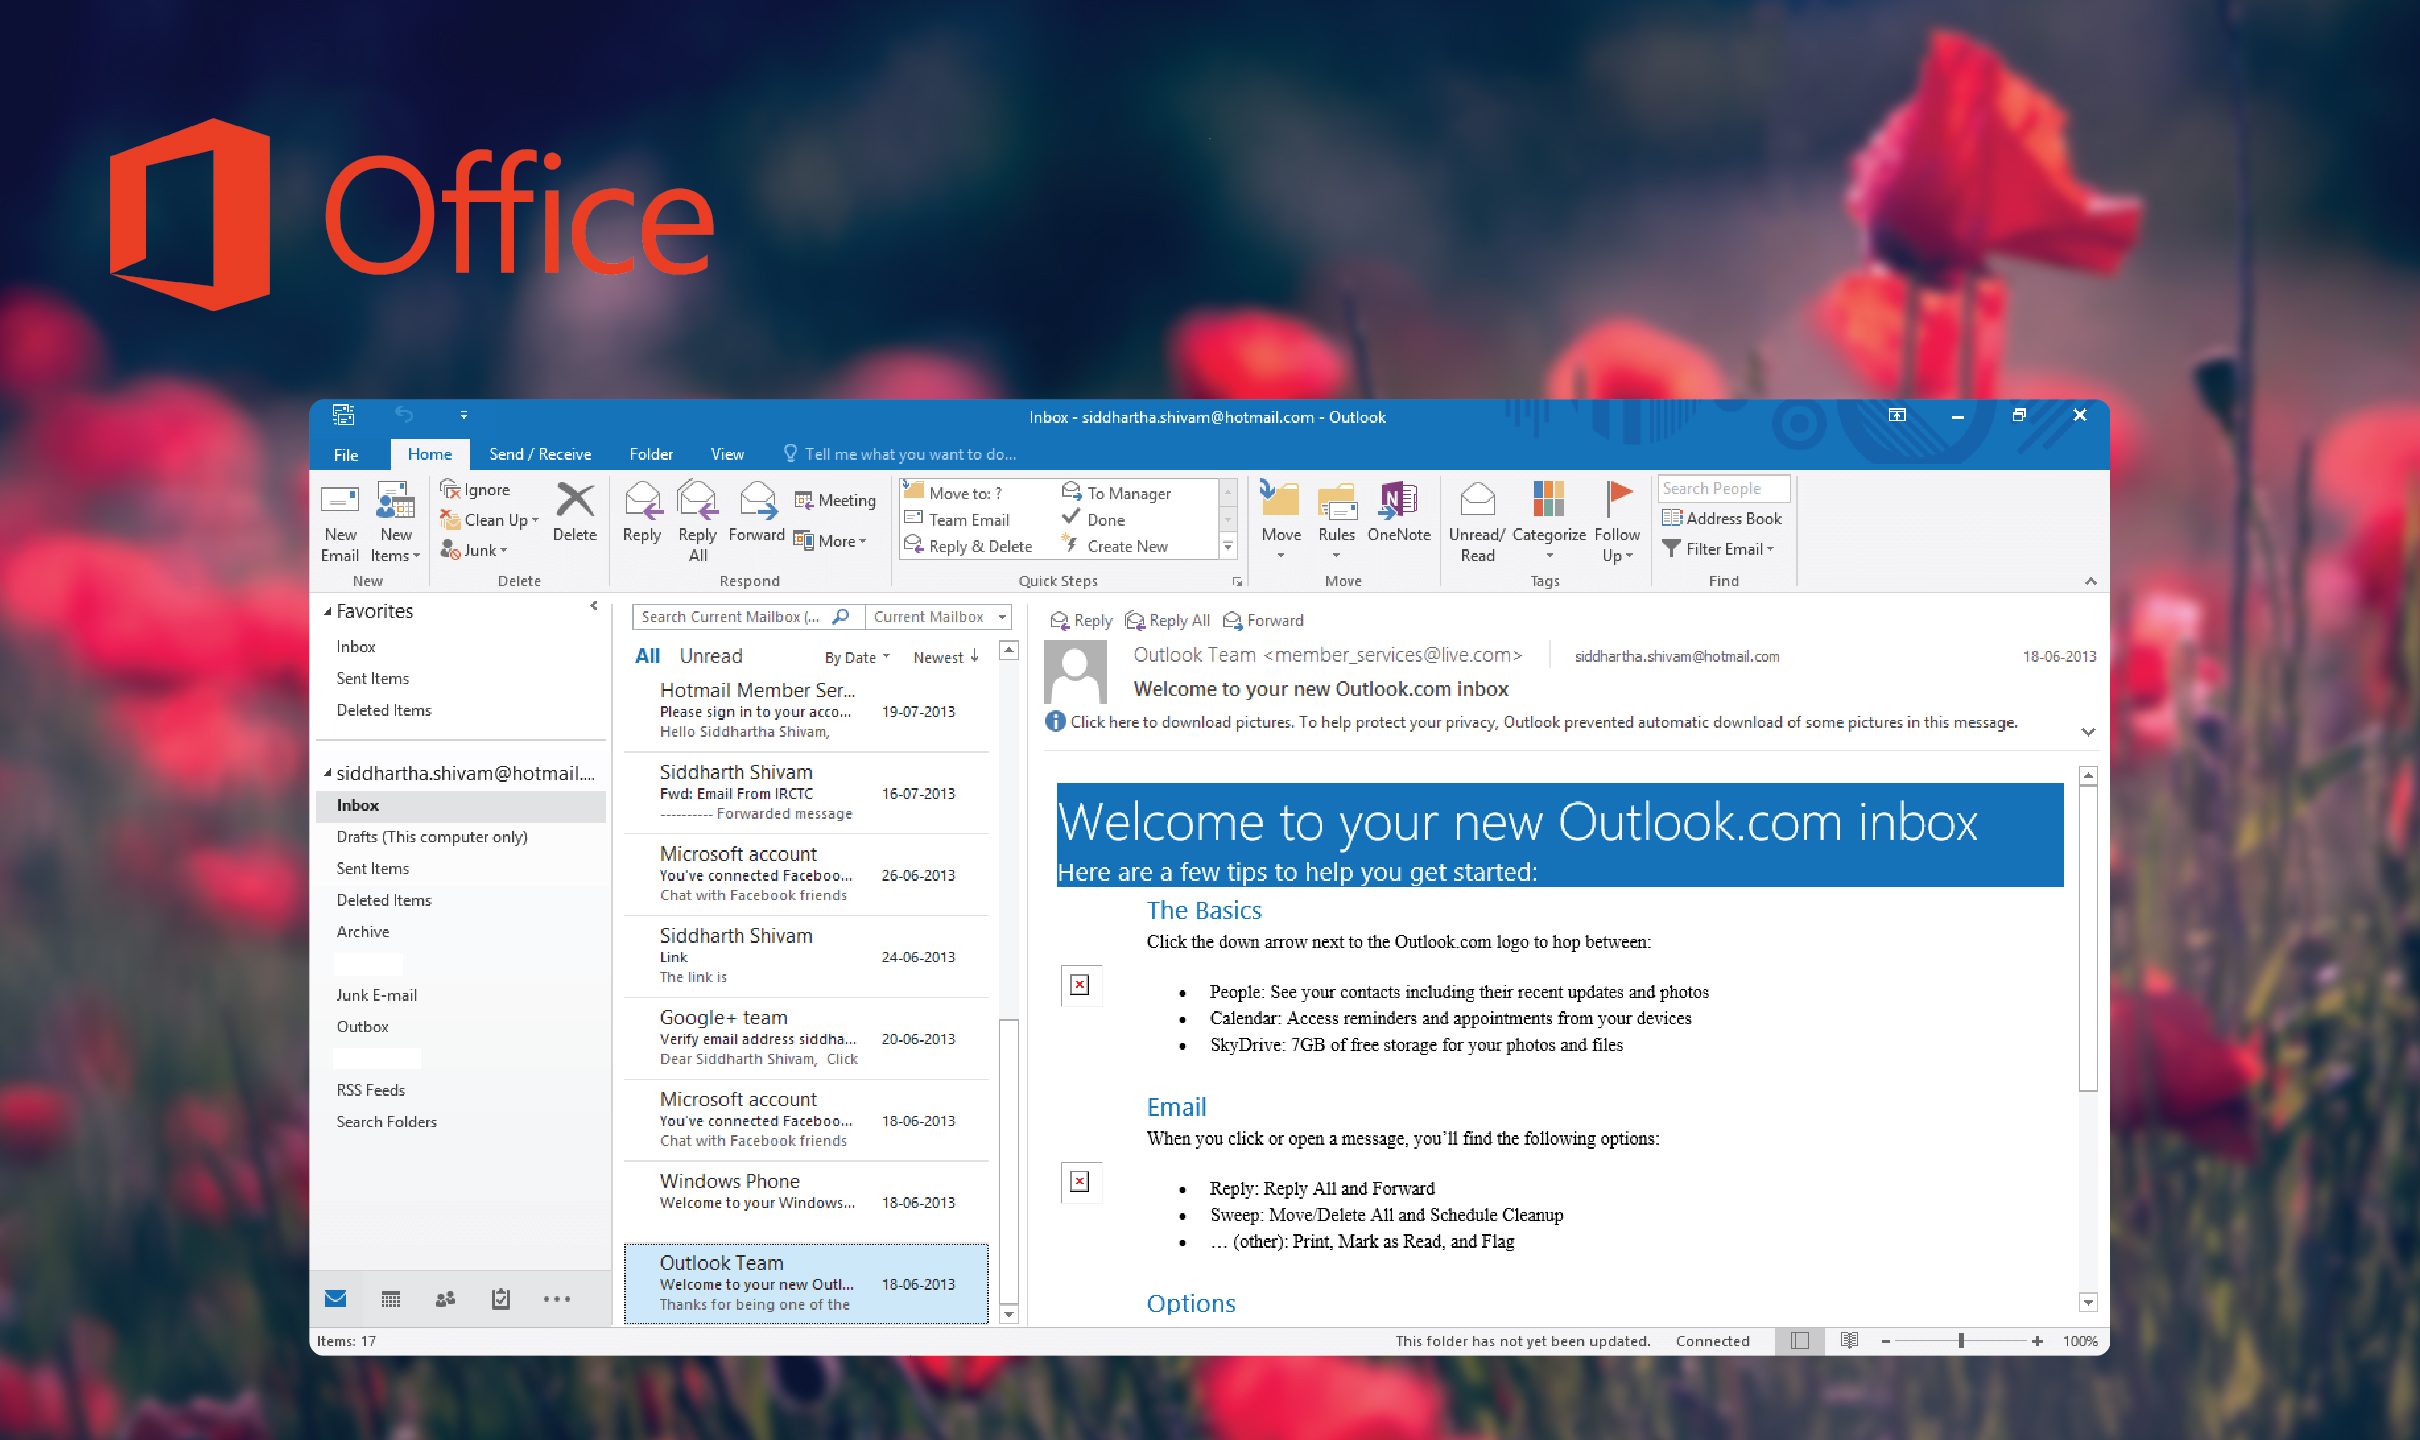Select the To Manager quick step
The image size is (2420, 1440).
click(x=1116, y=492)
